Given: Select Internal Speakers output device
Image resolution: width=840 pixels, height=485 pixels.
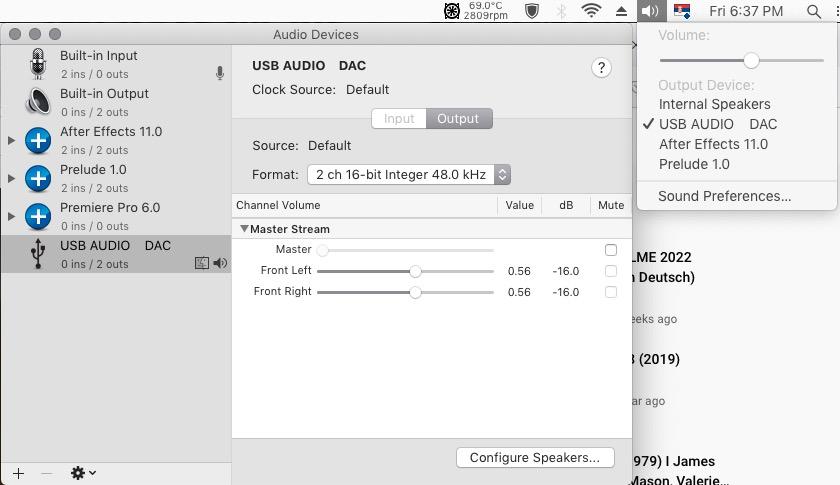Looking at the screenshot, I should click(x=715, y=104).
